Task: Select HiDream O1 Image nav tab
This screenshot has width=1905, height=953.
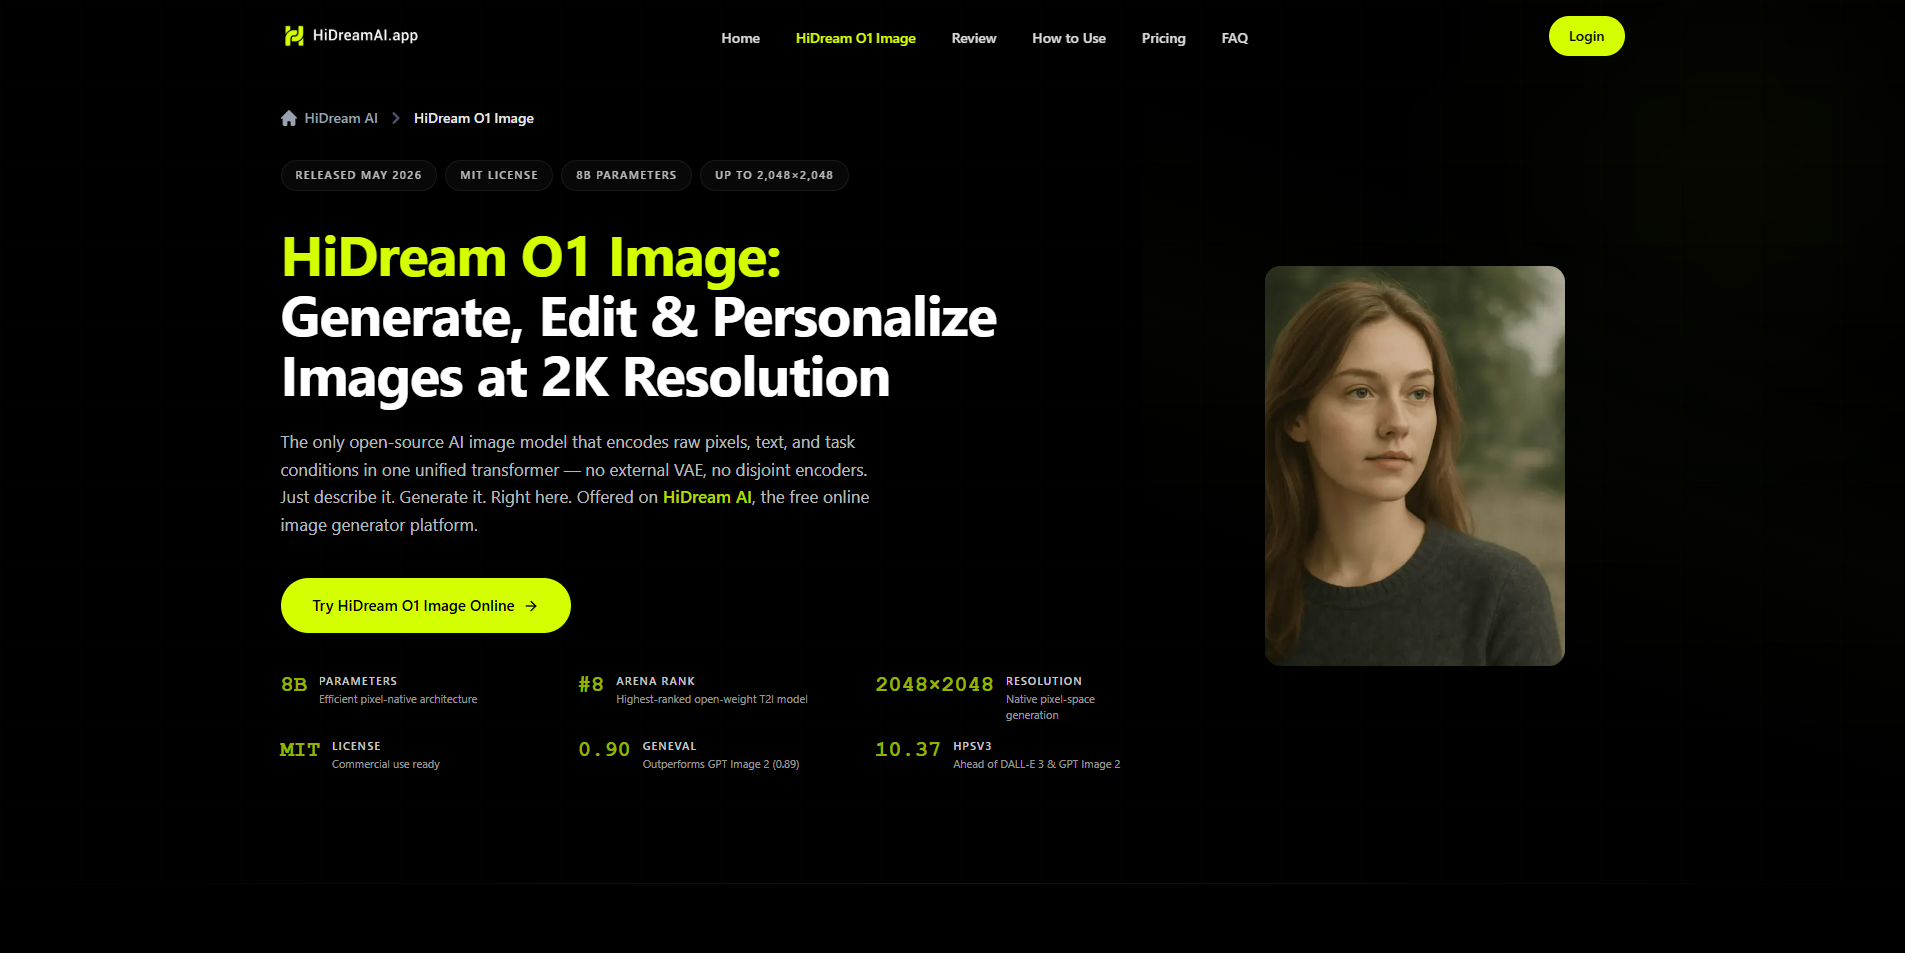Action: coord(856,38)
